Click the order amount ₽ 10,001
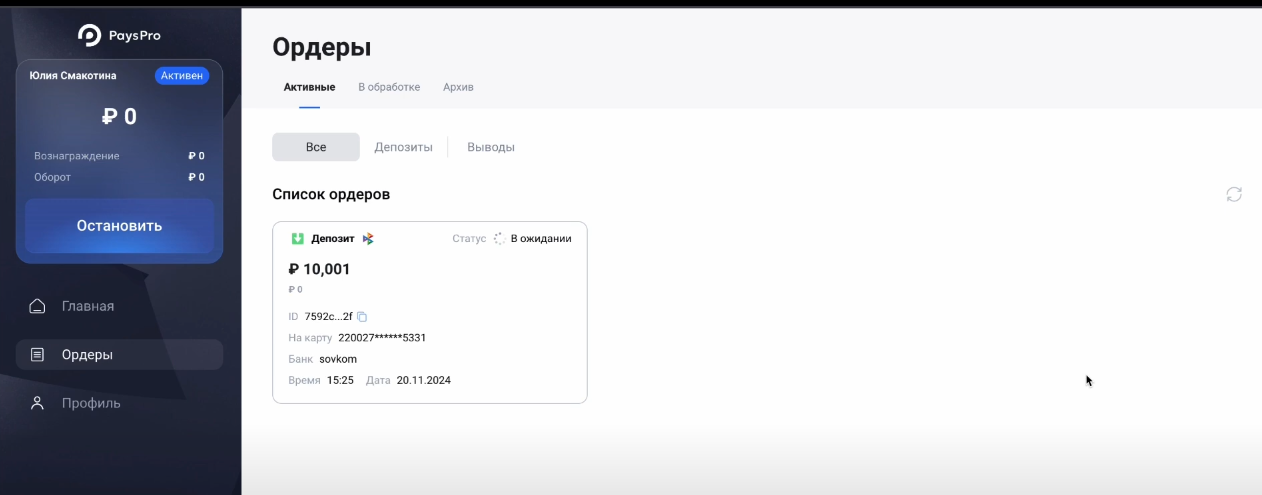 319,269
